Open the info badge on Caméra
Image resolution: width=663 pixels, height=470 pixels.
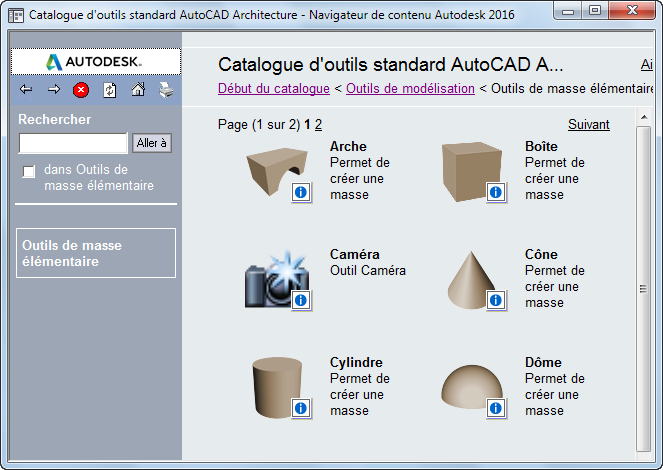pos(301,301)
